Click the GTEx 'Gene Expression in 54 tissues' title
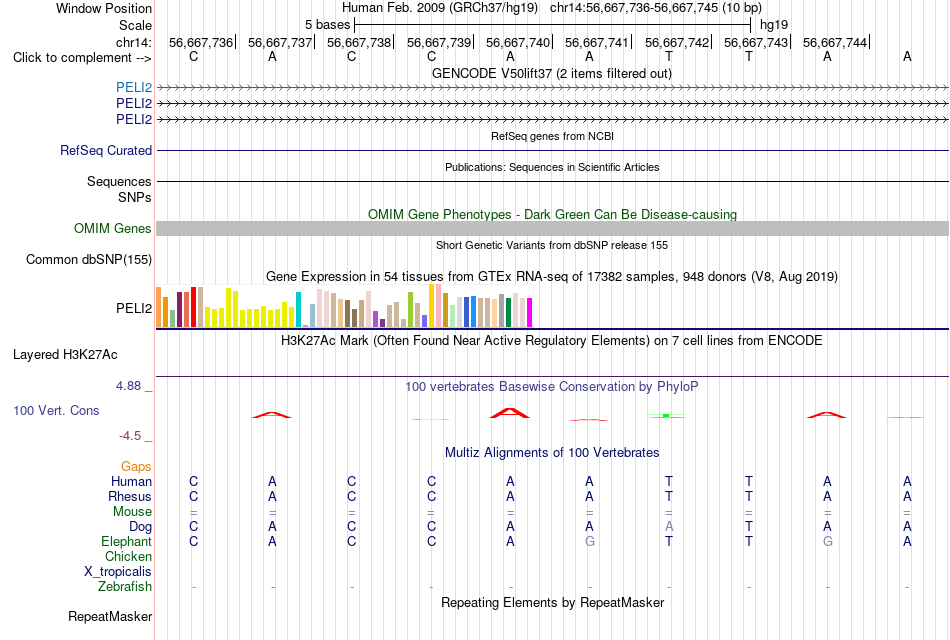The height and width of the screenshot is (640, 950). [x=552, y=277]
